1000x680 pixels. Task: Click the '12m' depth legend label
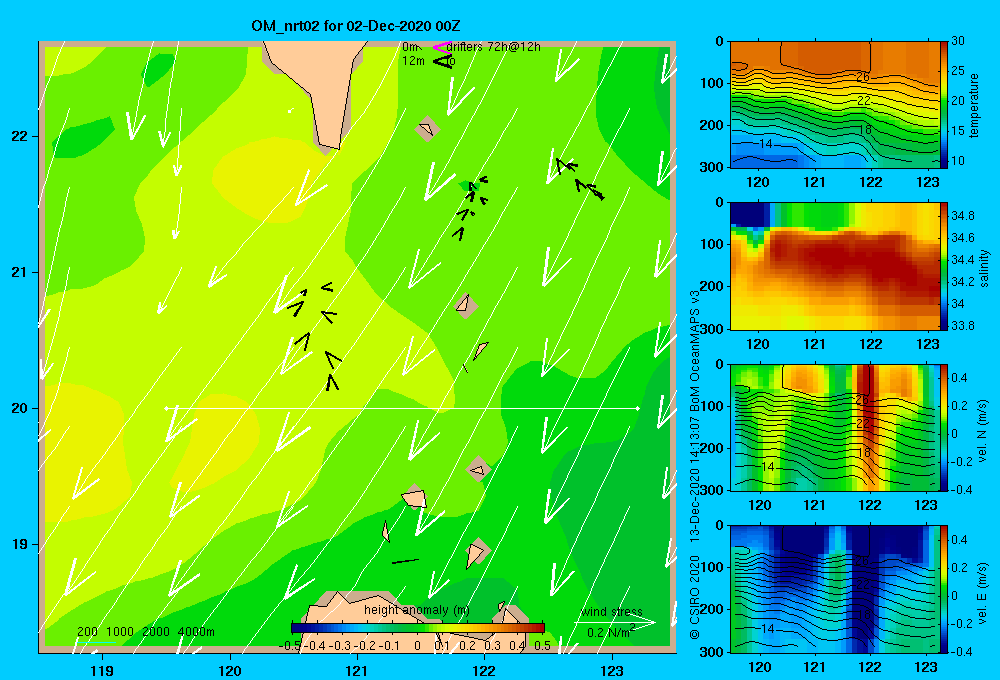click(x=413, y=61)
